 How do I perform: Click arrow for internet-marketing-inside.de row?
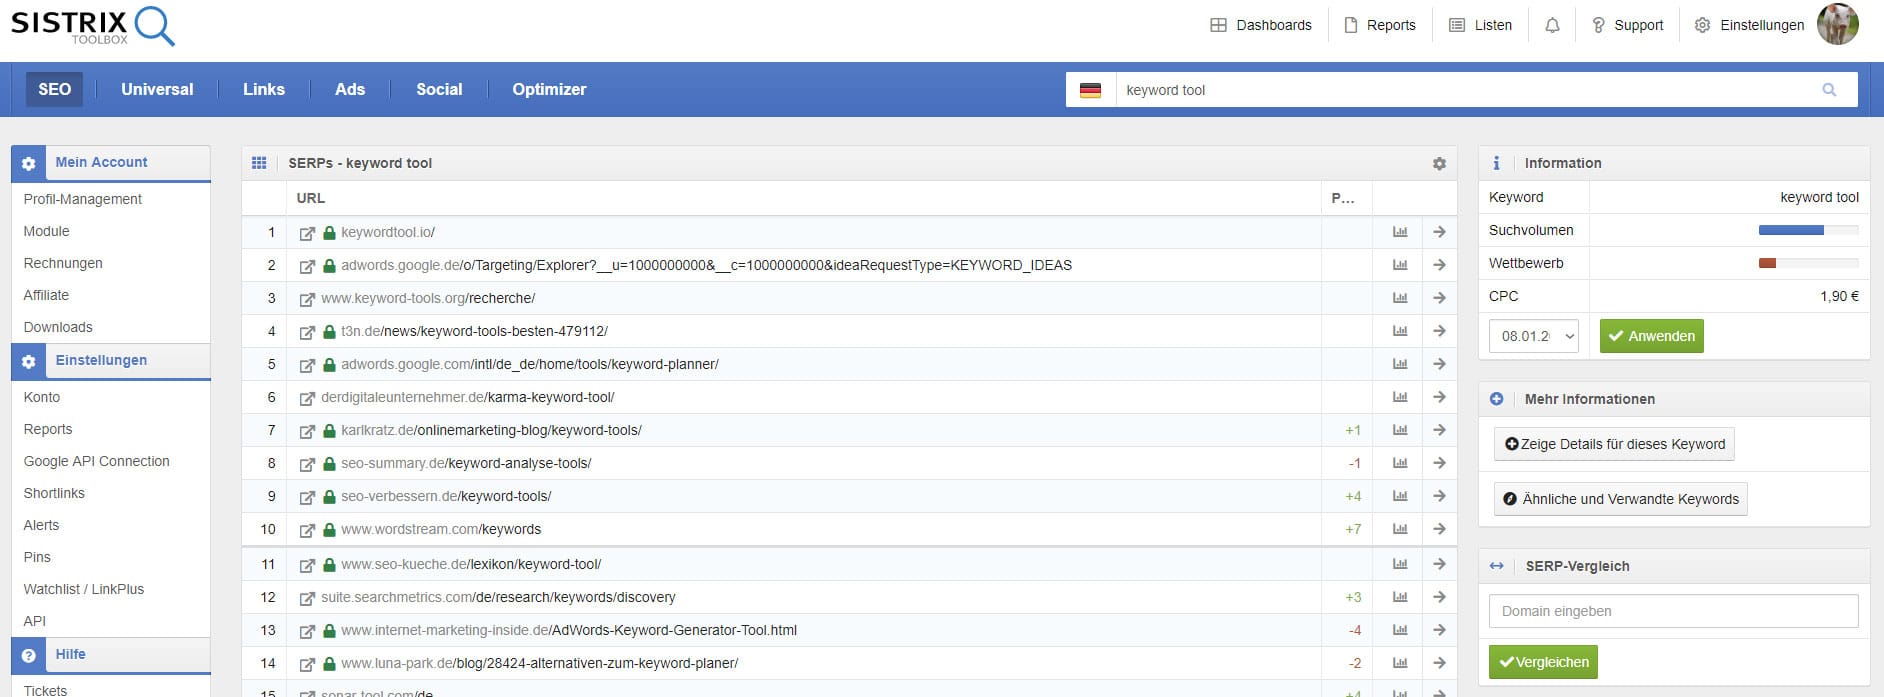pyautogui.click(x=1439, y=630)
